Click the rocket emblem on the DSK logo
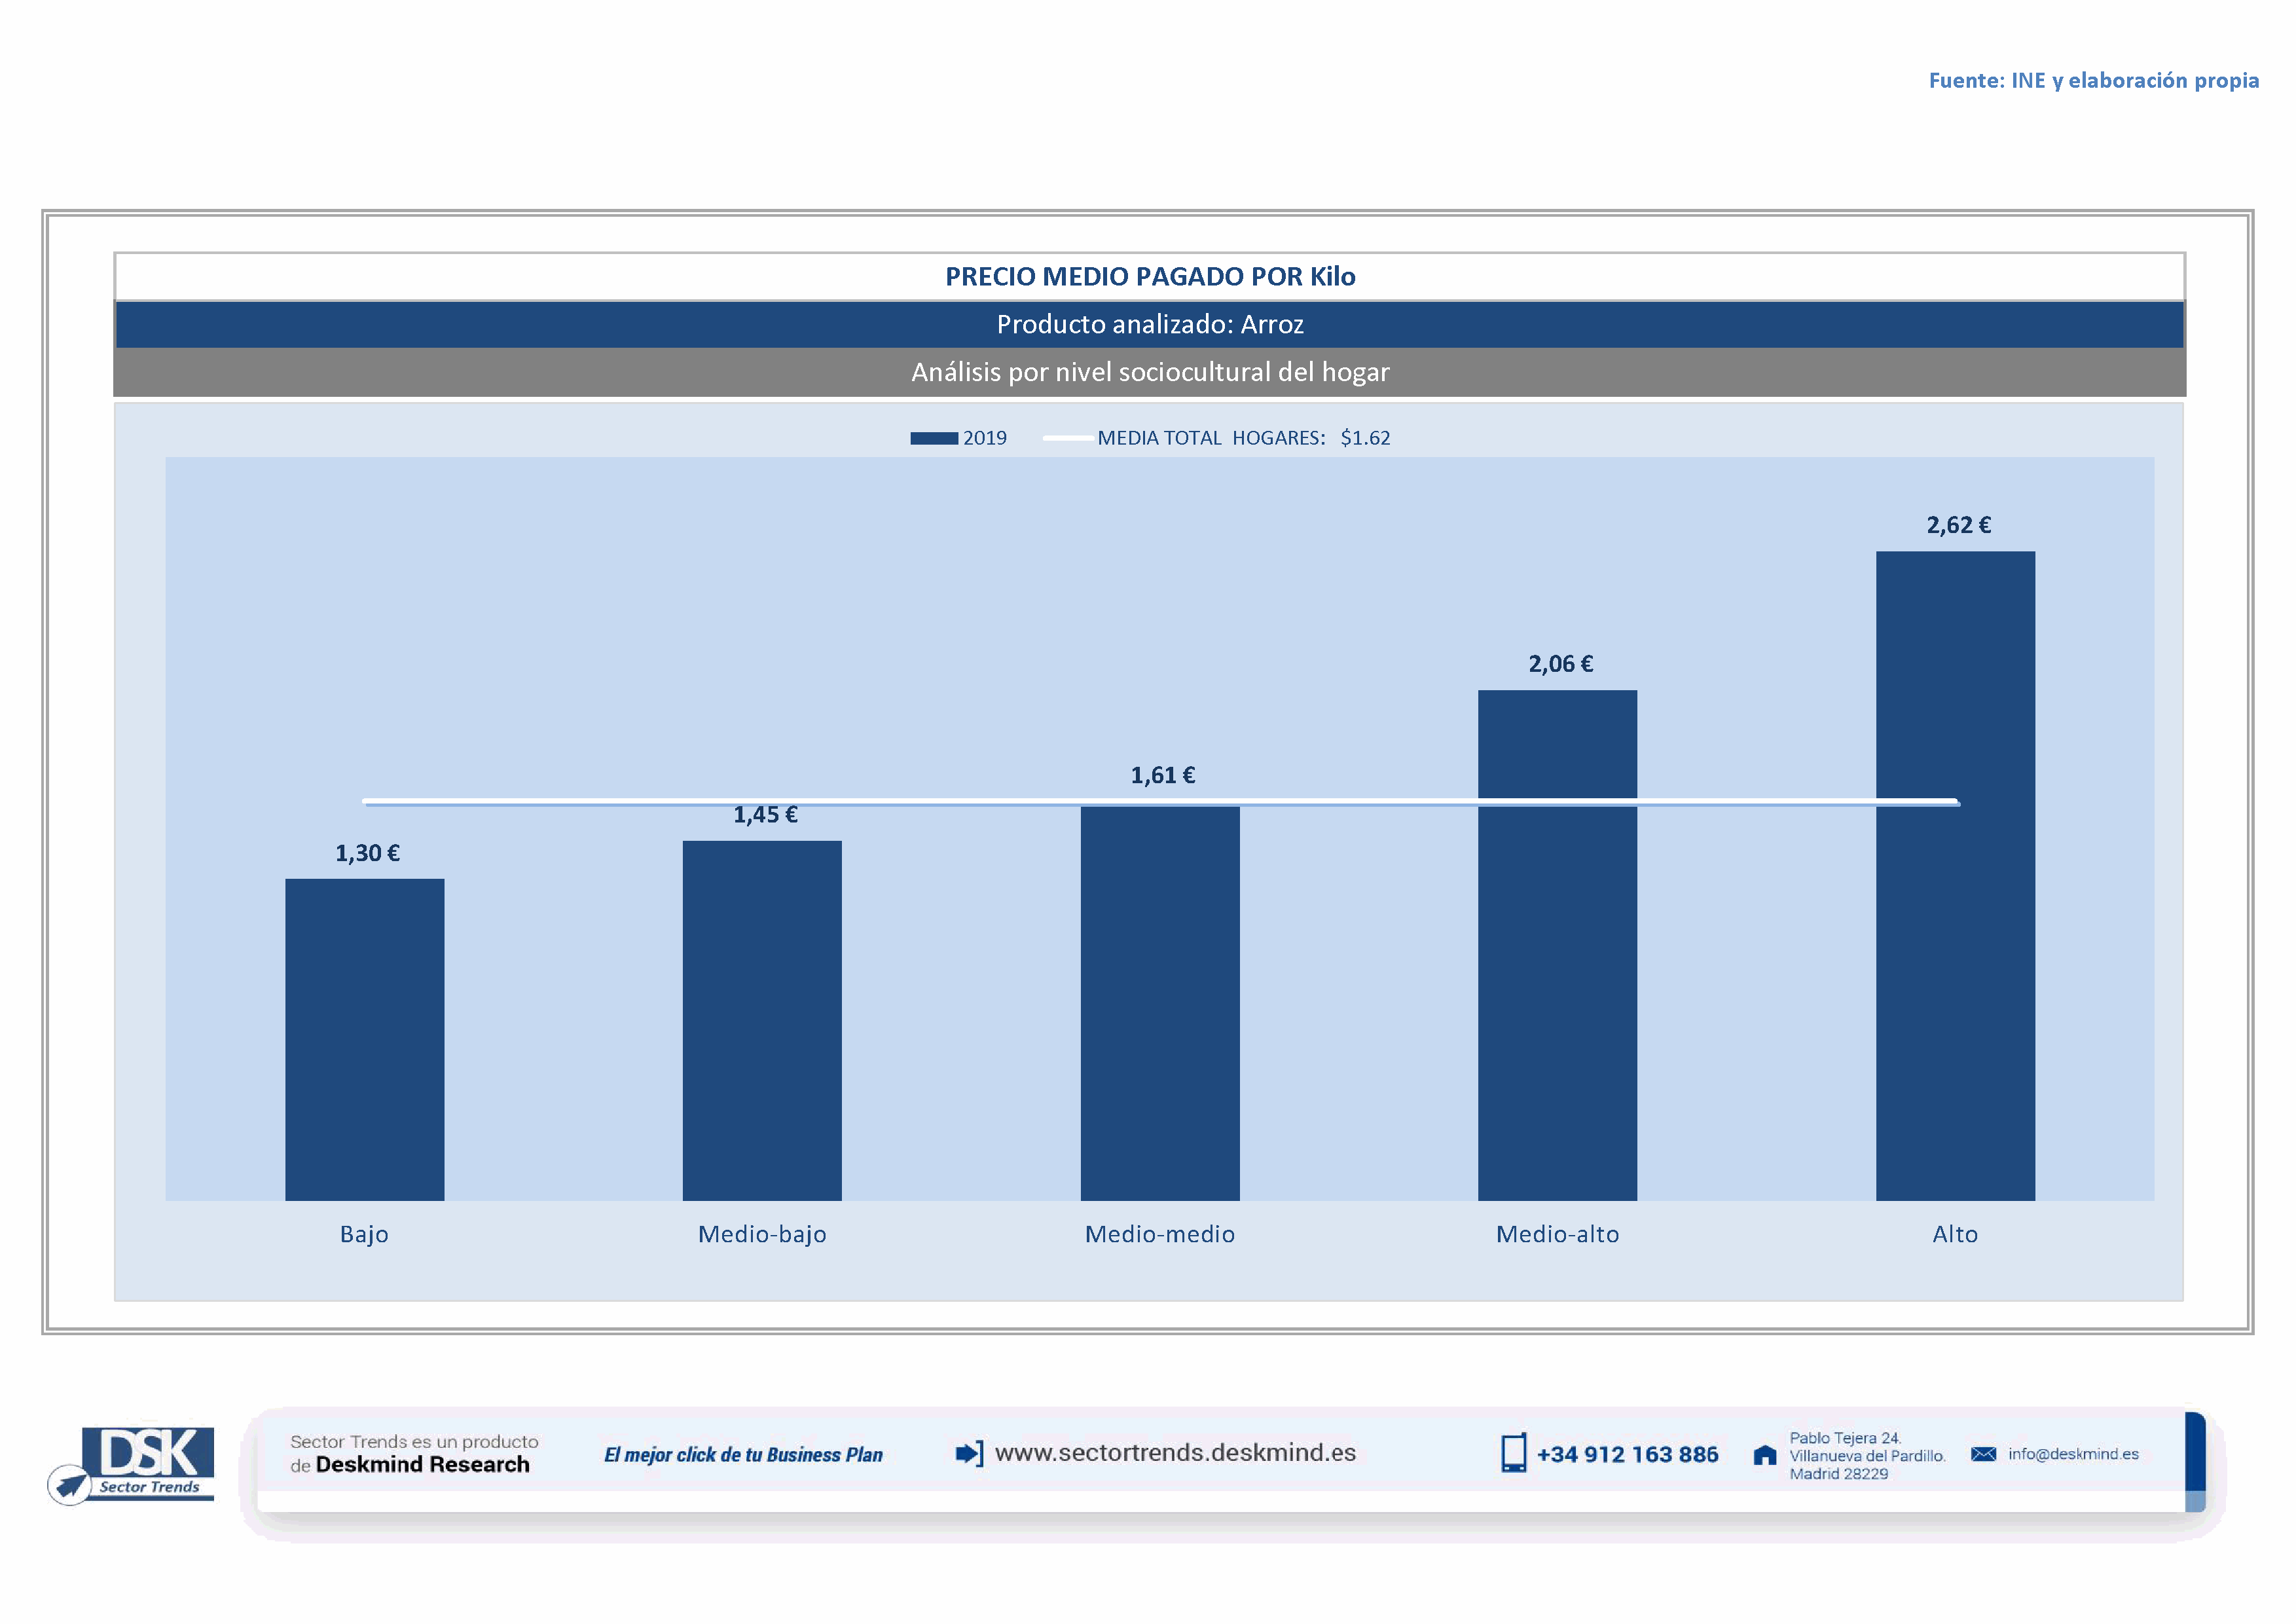 (70, 1484)
